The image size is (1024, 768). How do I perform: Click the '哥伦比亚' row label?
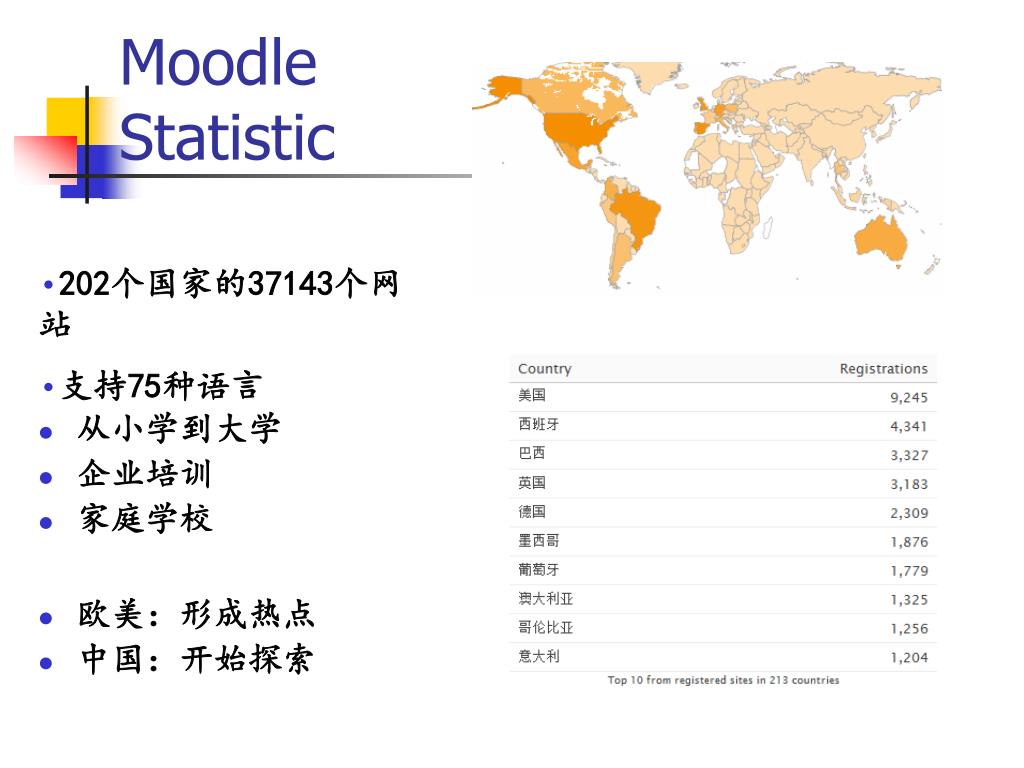coord(545,628)
